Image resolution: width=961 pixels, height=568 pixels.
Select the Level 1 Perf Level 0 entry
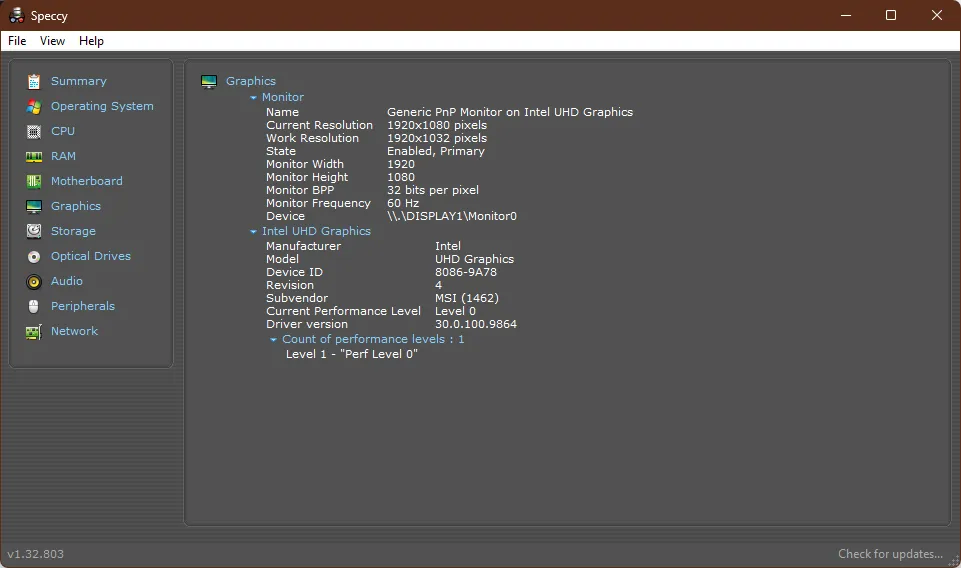click(x=351, y=354)
